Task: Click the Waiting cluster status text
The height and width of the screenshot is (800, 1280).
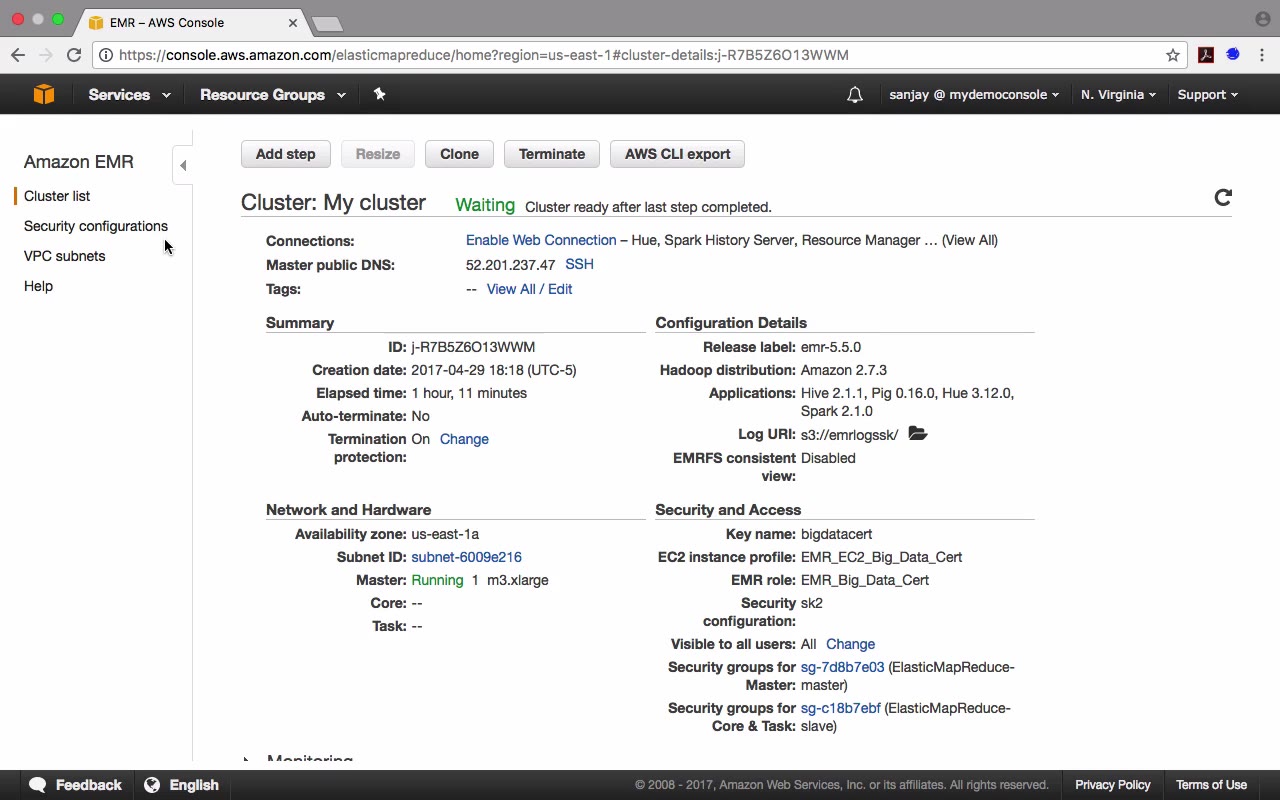Action: point(485,205)
